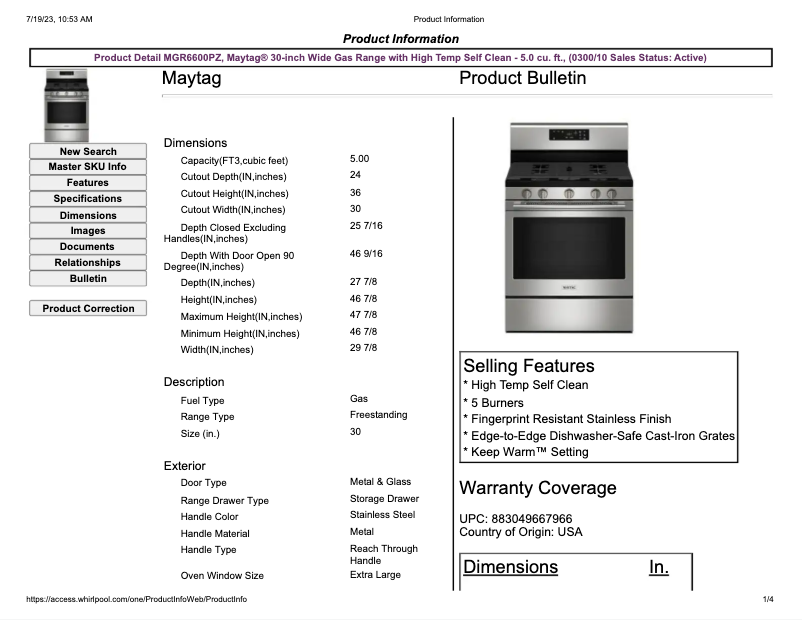View Master SKU Info
The height and width of the screenshot is (620, 802).
pos(87,167)
